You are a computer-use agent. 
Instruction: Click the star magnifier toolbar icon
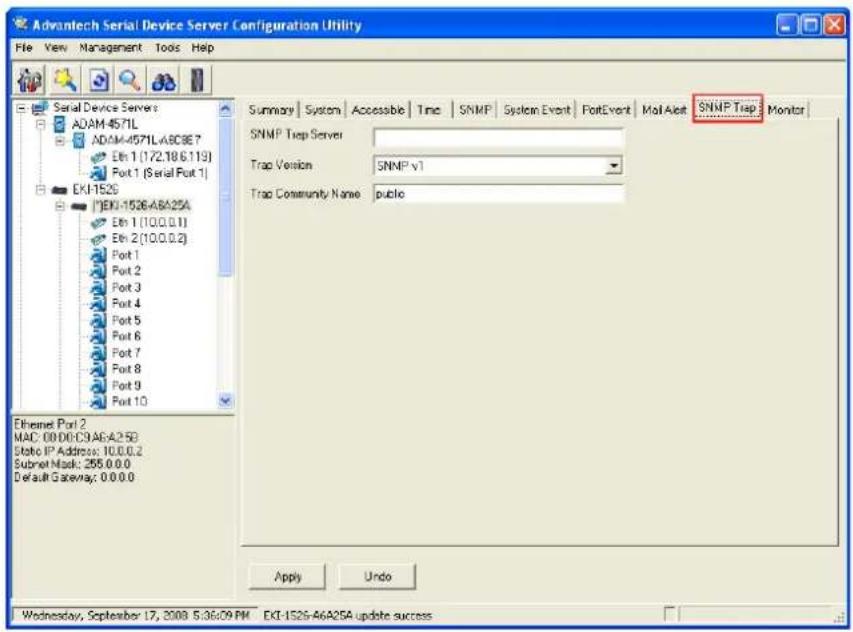(x=65, y=80)
